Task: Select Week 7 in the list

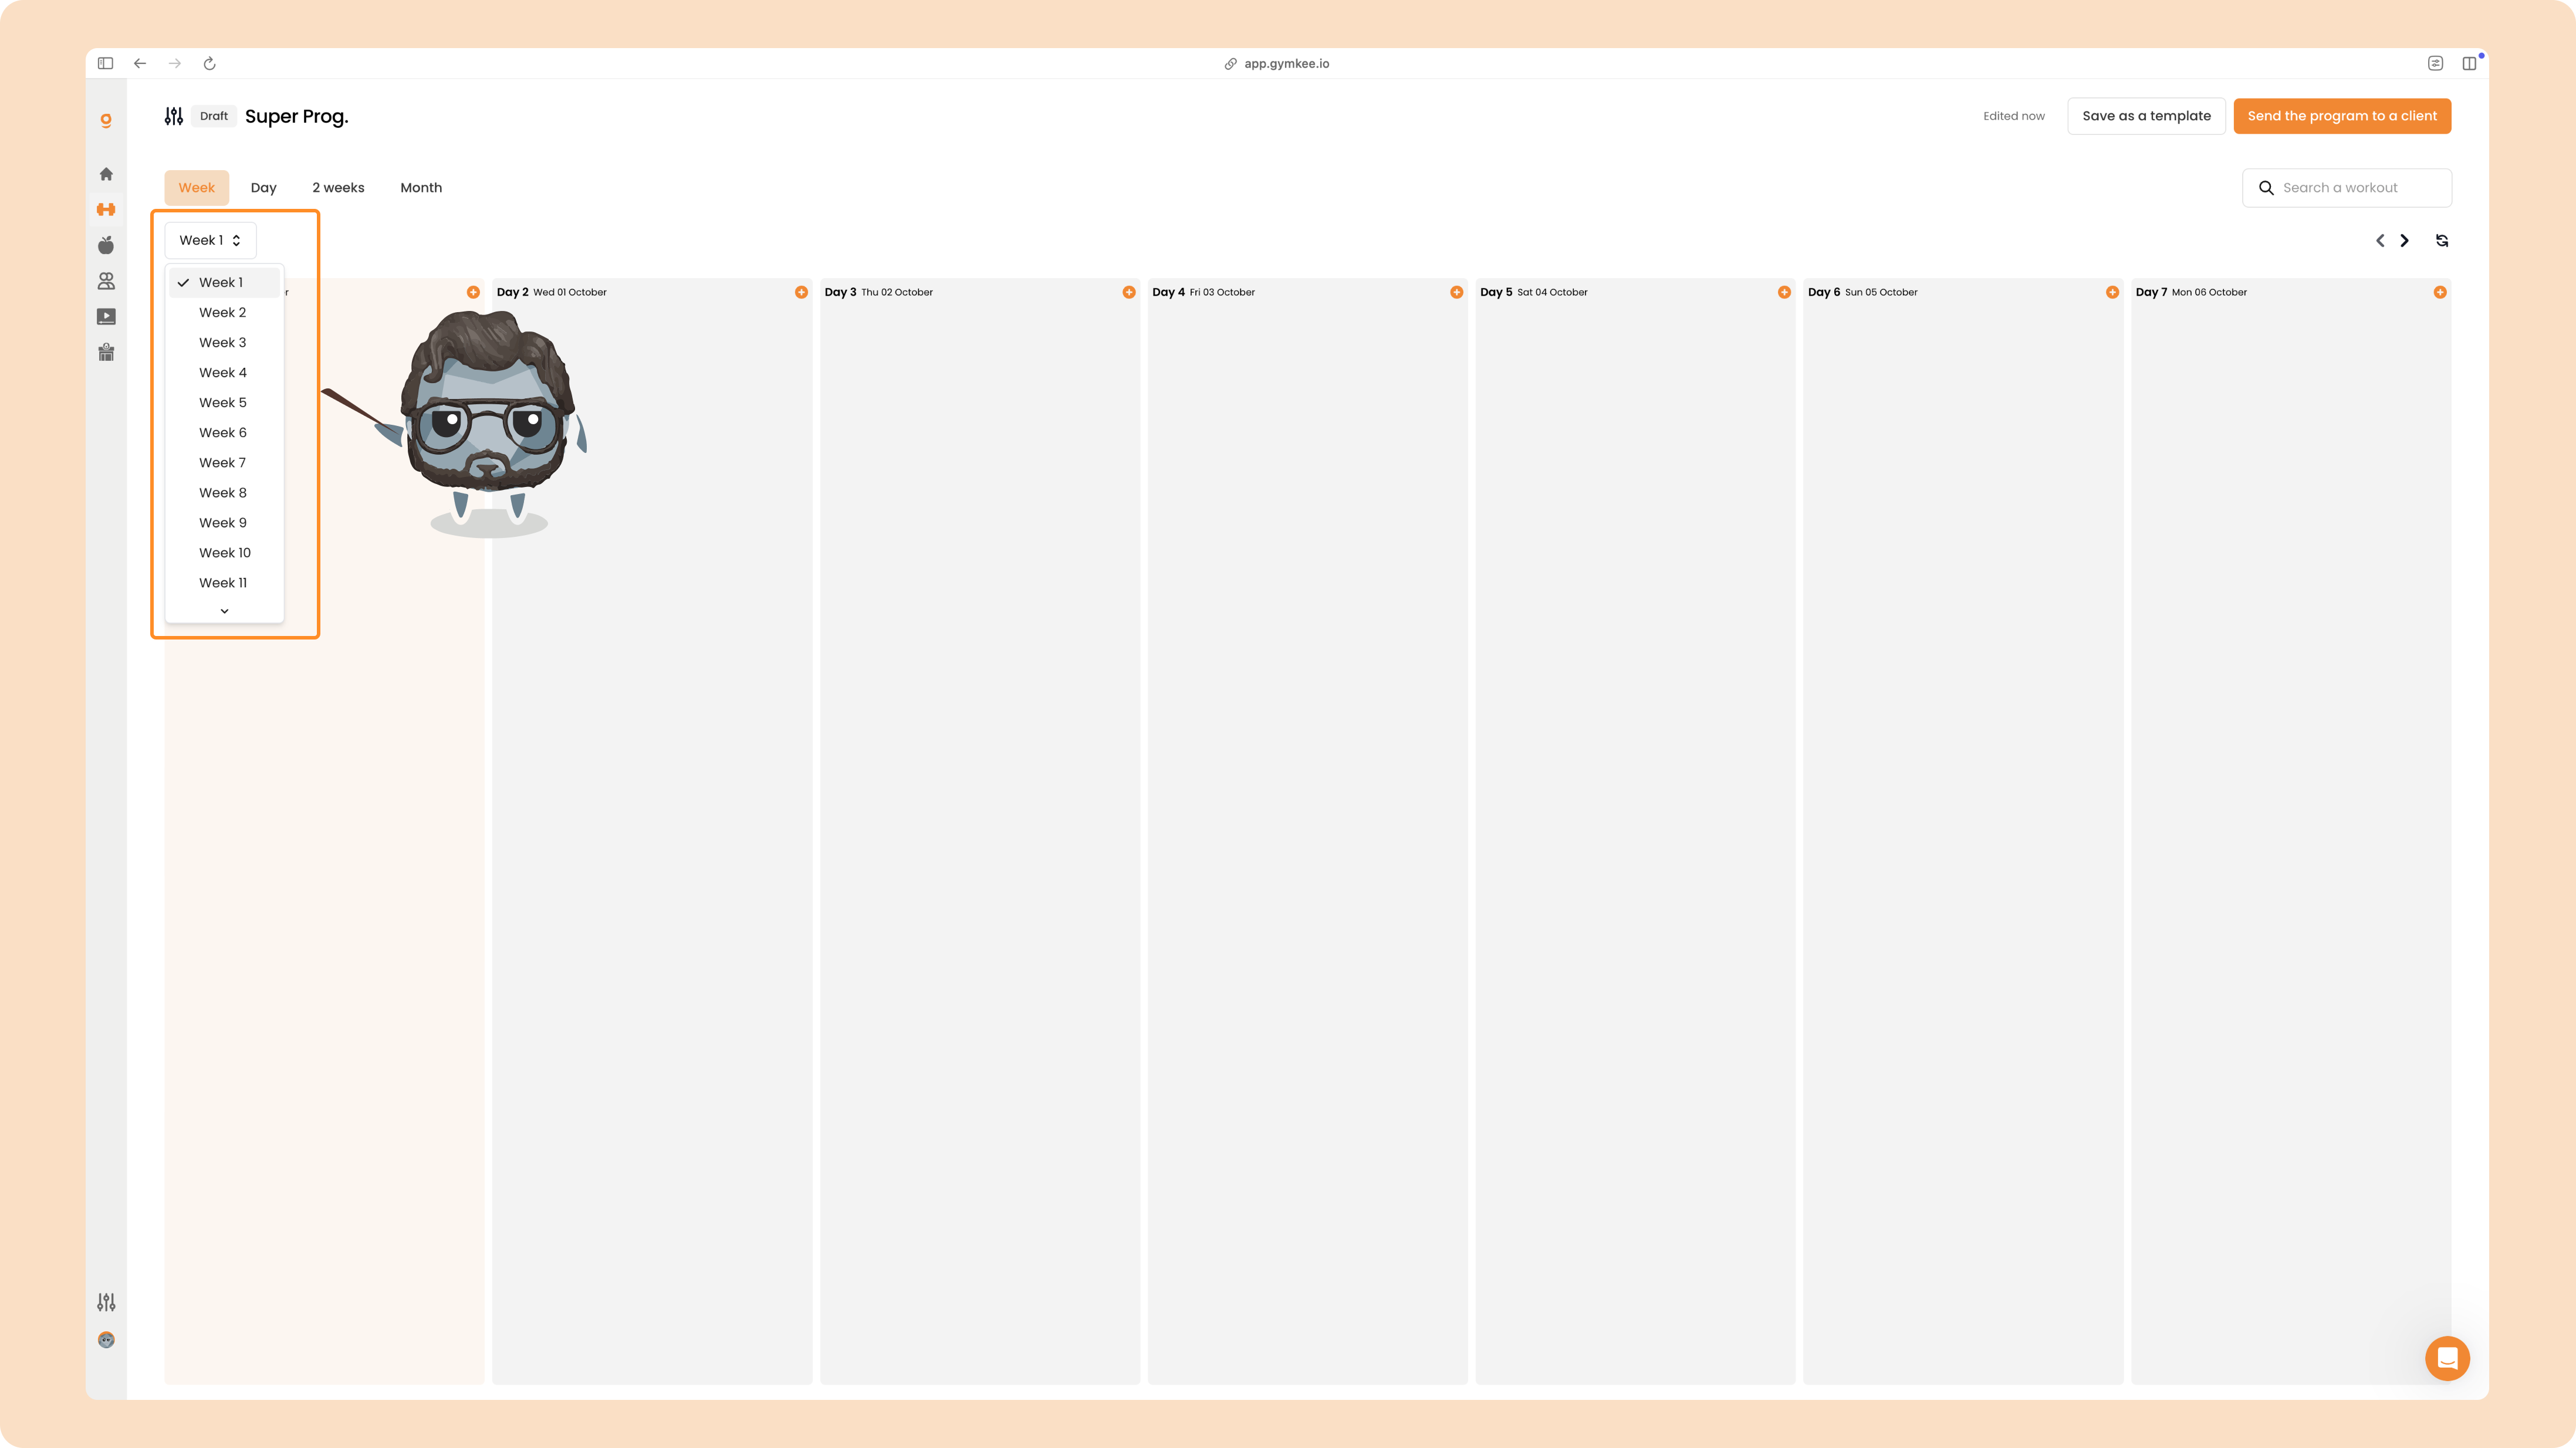Action: (224, 462)
